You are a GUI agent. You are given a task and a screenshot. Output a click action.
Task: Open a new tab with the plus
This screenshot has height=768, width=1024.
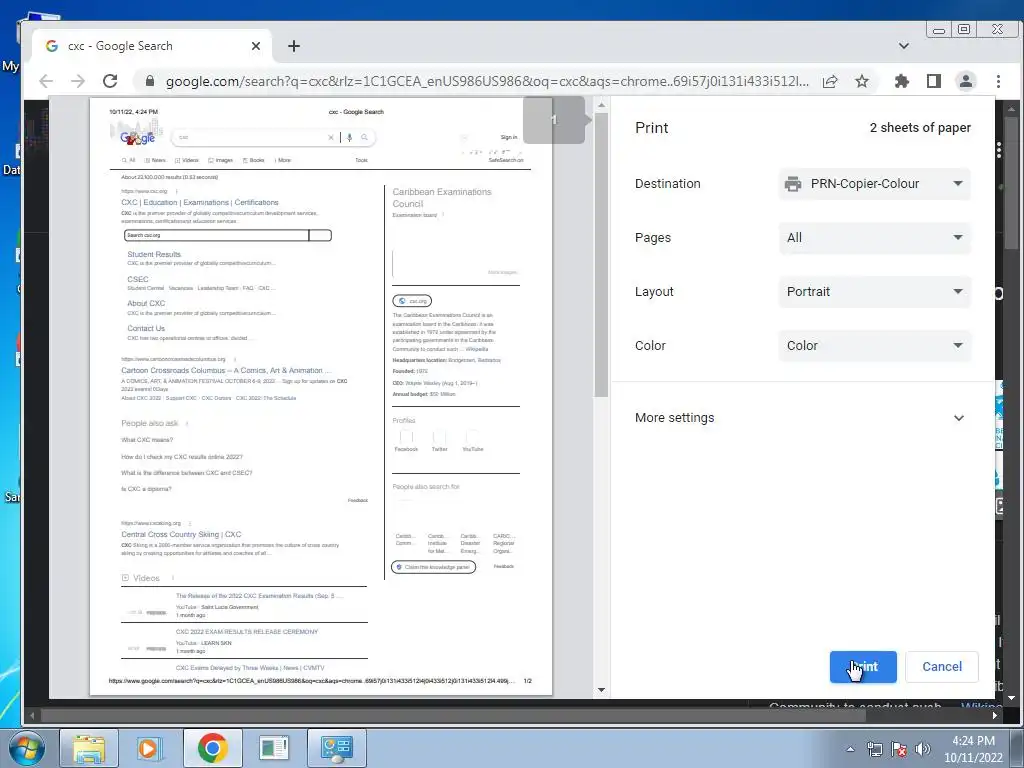[x=294, y=46]
